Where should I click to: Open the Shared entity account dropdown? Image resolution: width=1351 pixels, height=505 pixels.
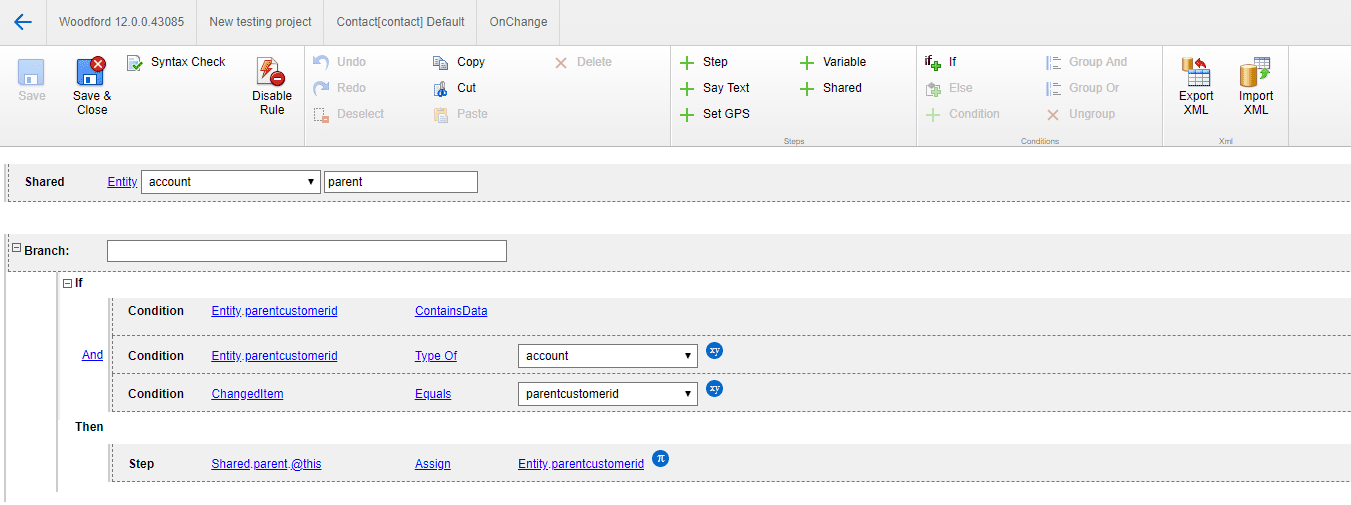click(230, 182)
